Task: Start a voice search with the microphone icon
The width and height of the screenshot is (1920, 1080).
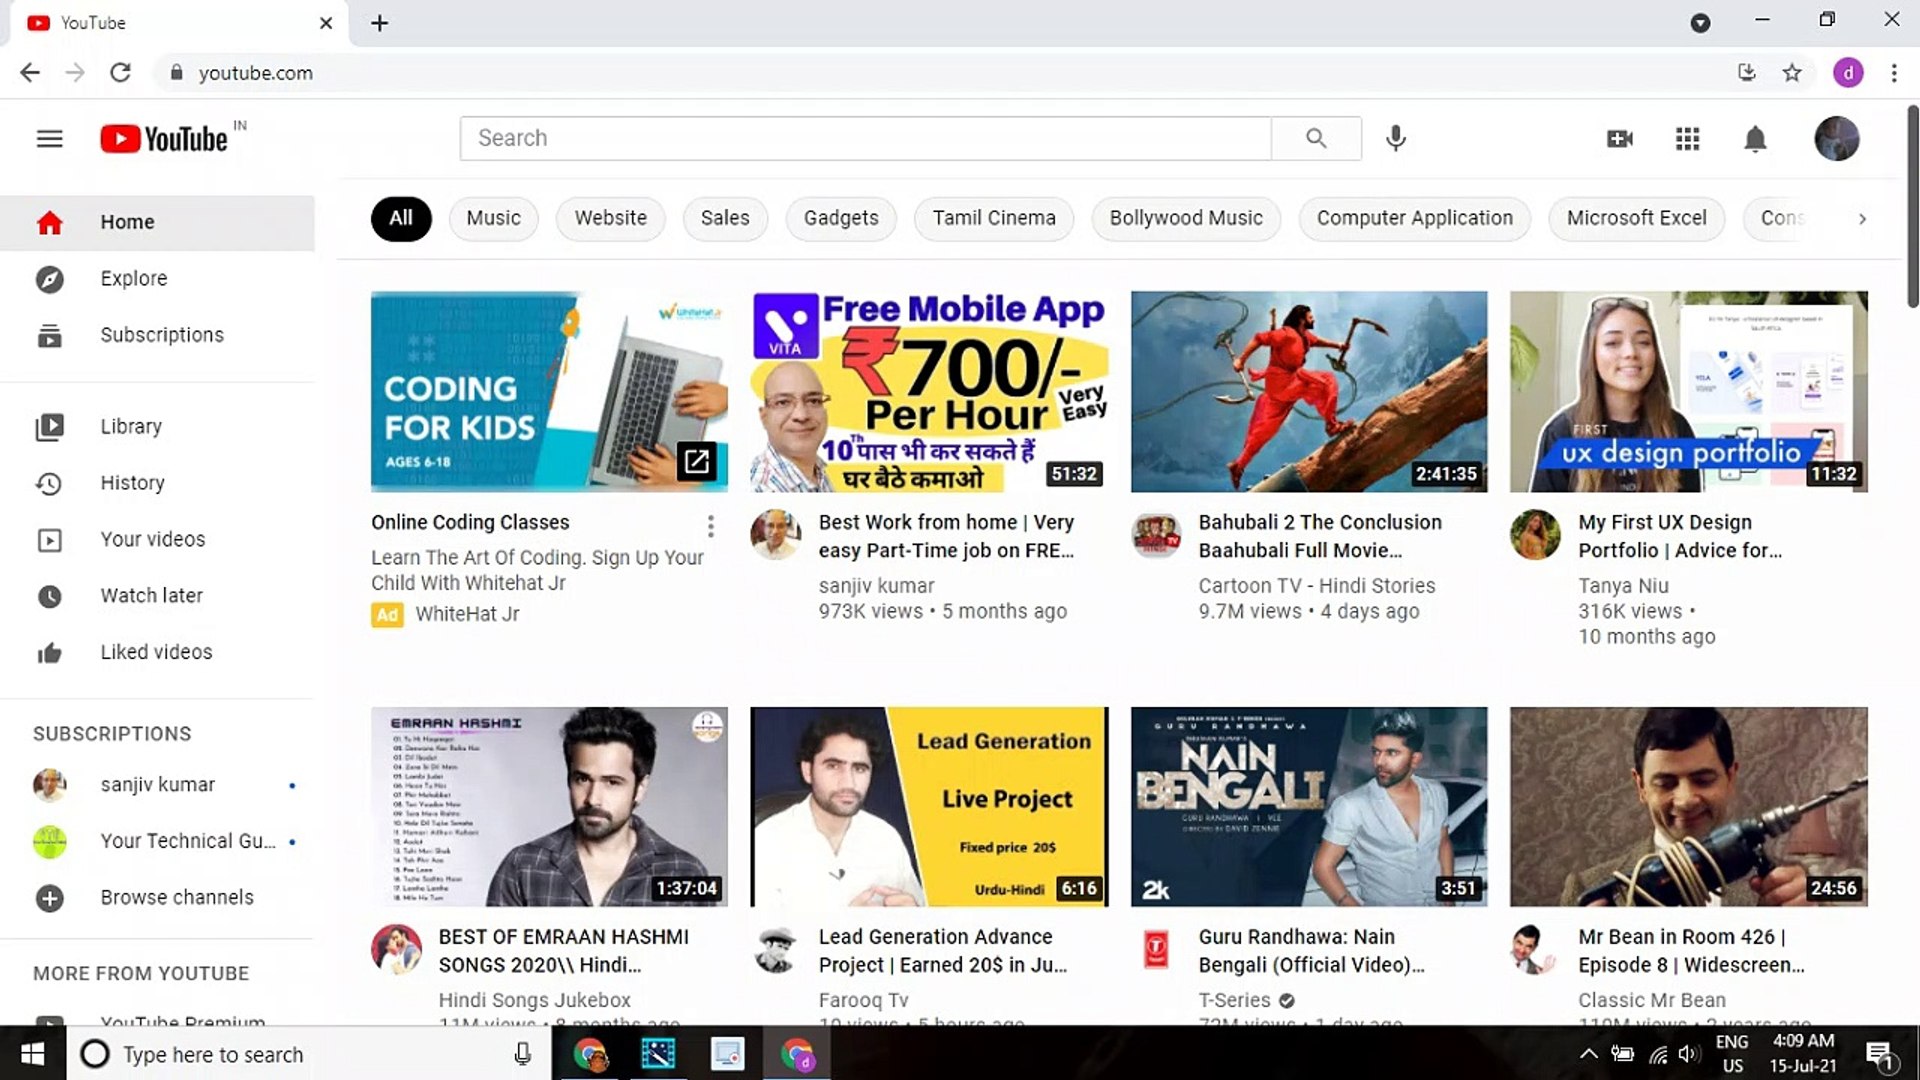Action: [x=1396, y=138]
